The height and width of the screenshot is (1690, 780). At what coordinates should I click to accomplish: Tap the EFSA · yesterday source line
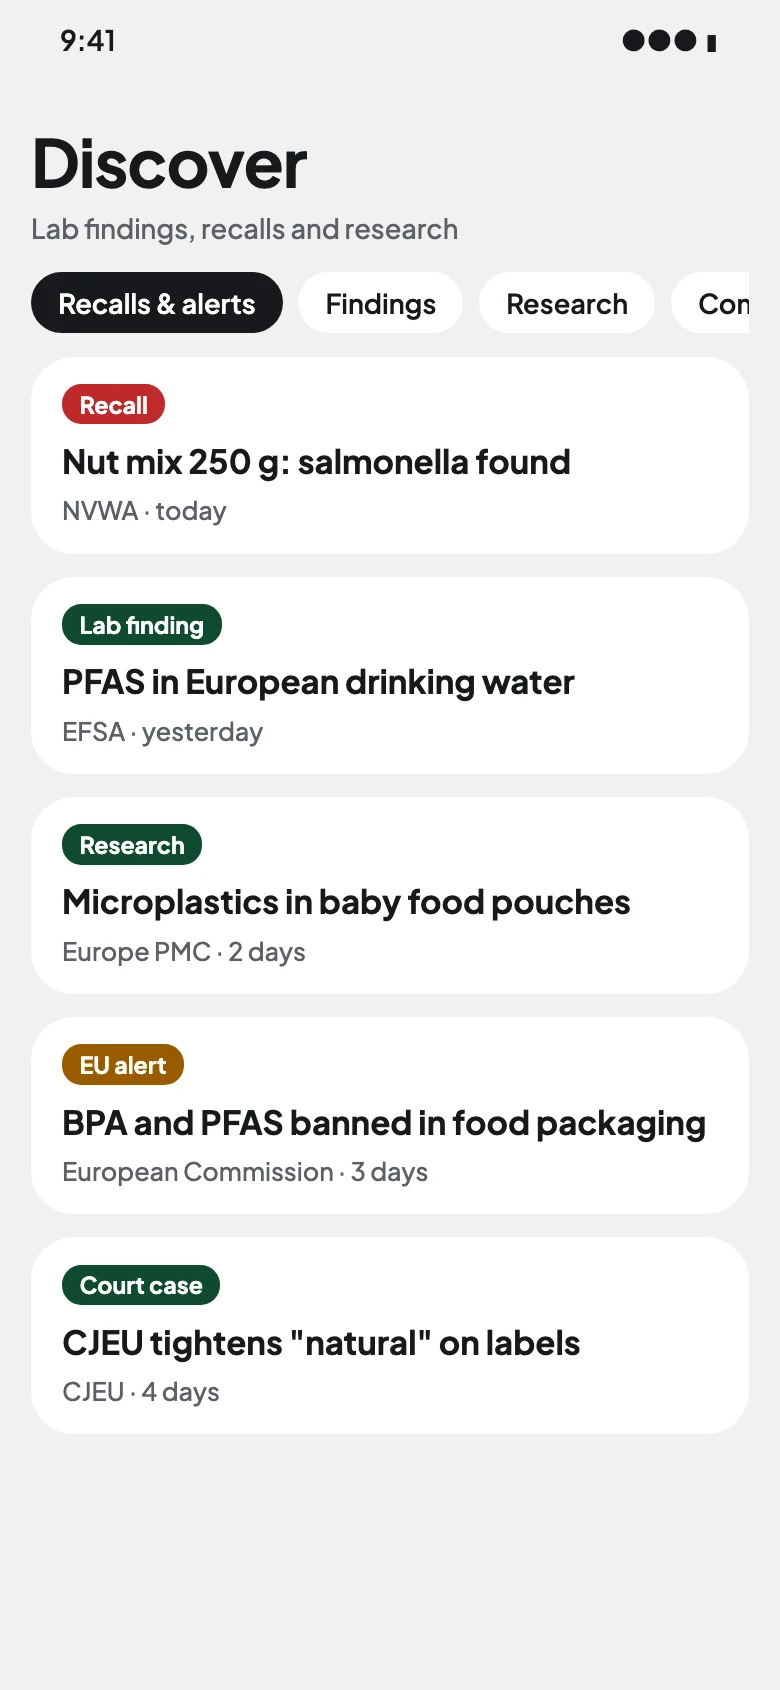coord(162,732)
